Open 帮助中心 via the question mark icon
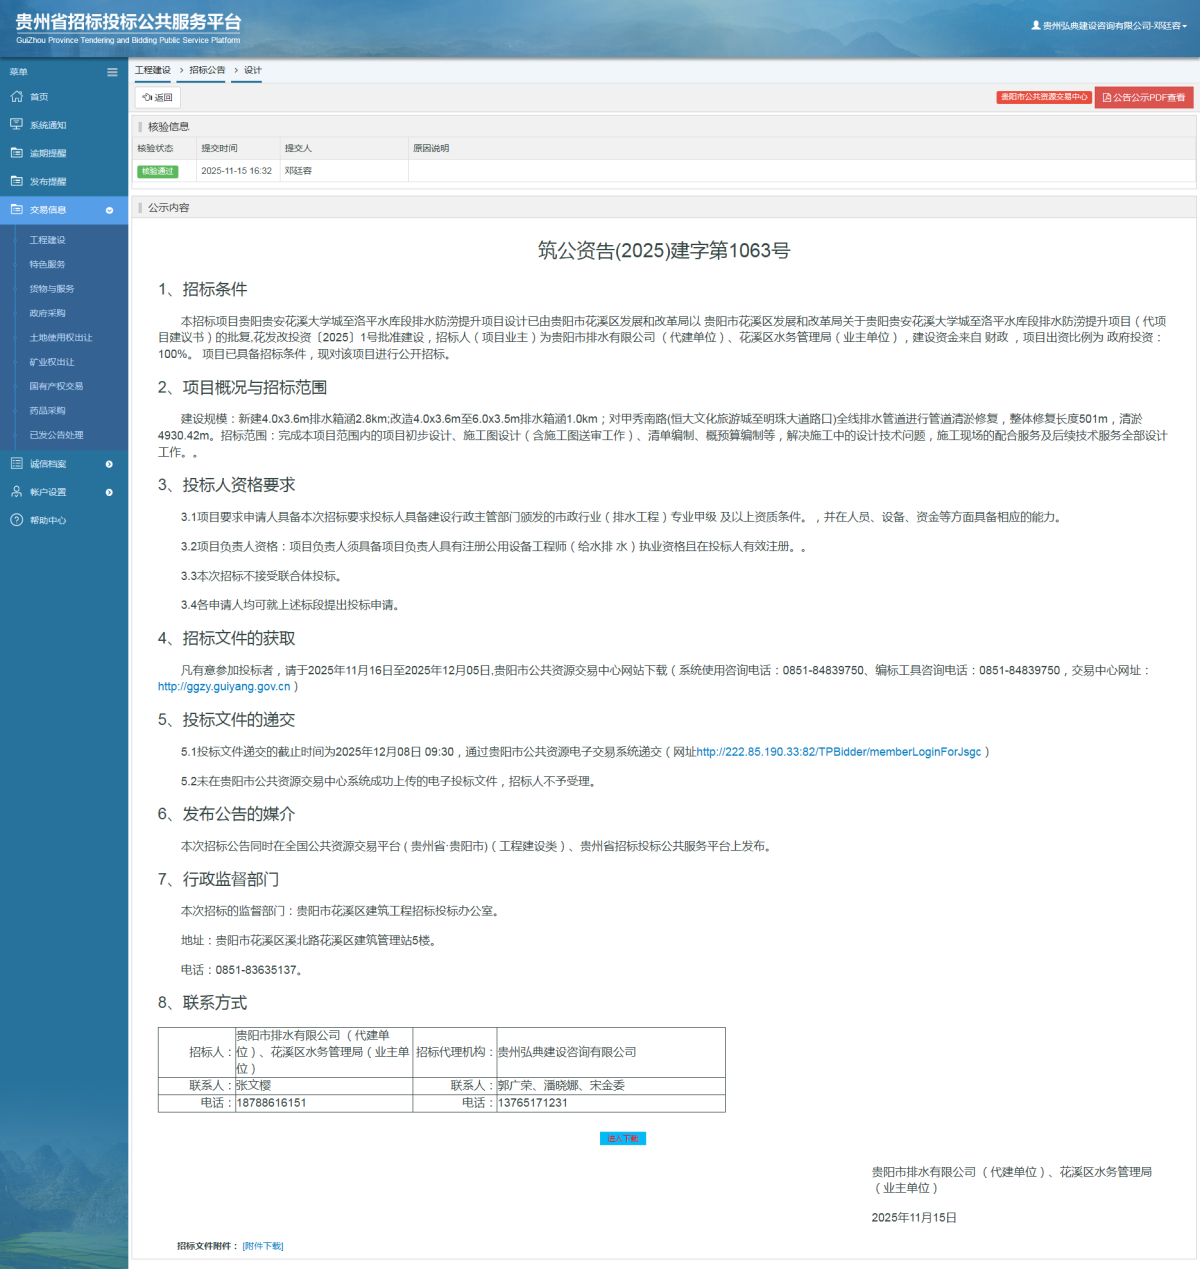1200x1269 pixels. [x=16, y=520]
